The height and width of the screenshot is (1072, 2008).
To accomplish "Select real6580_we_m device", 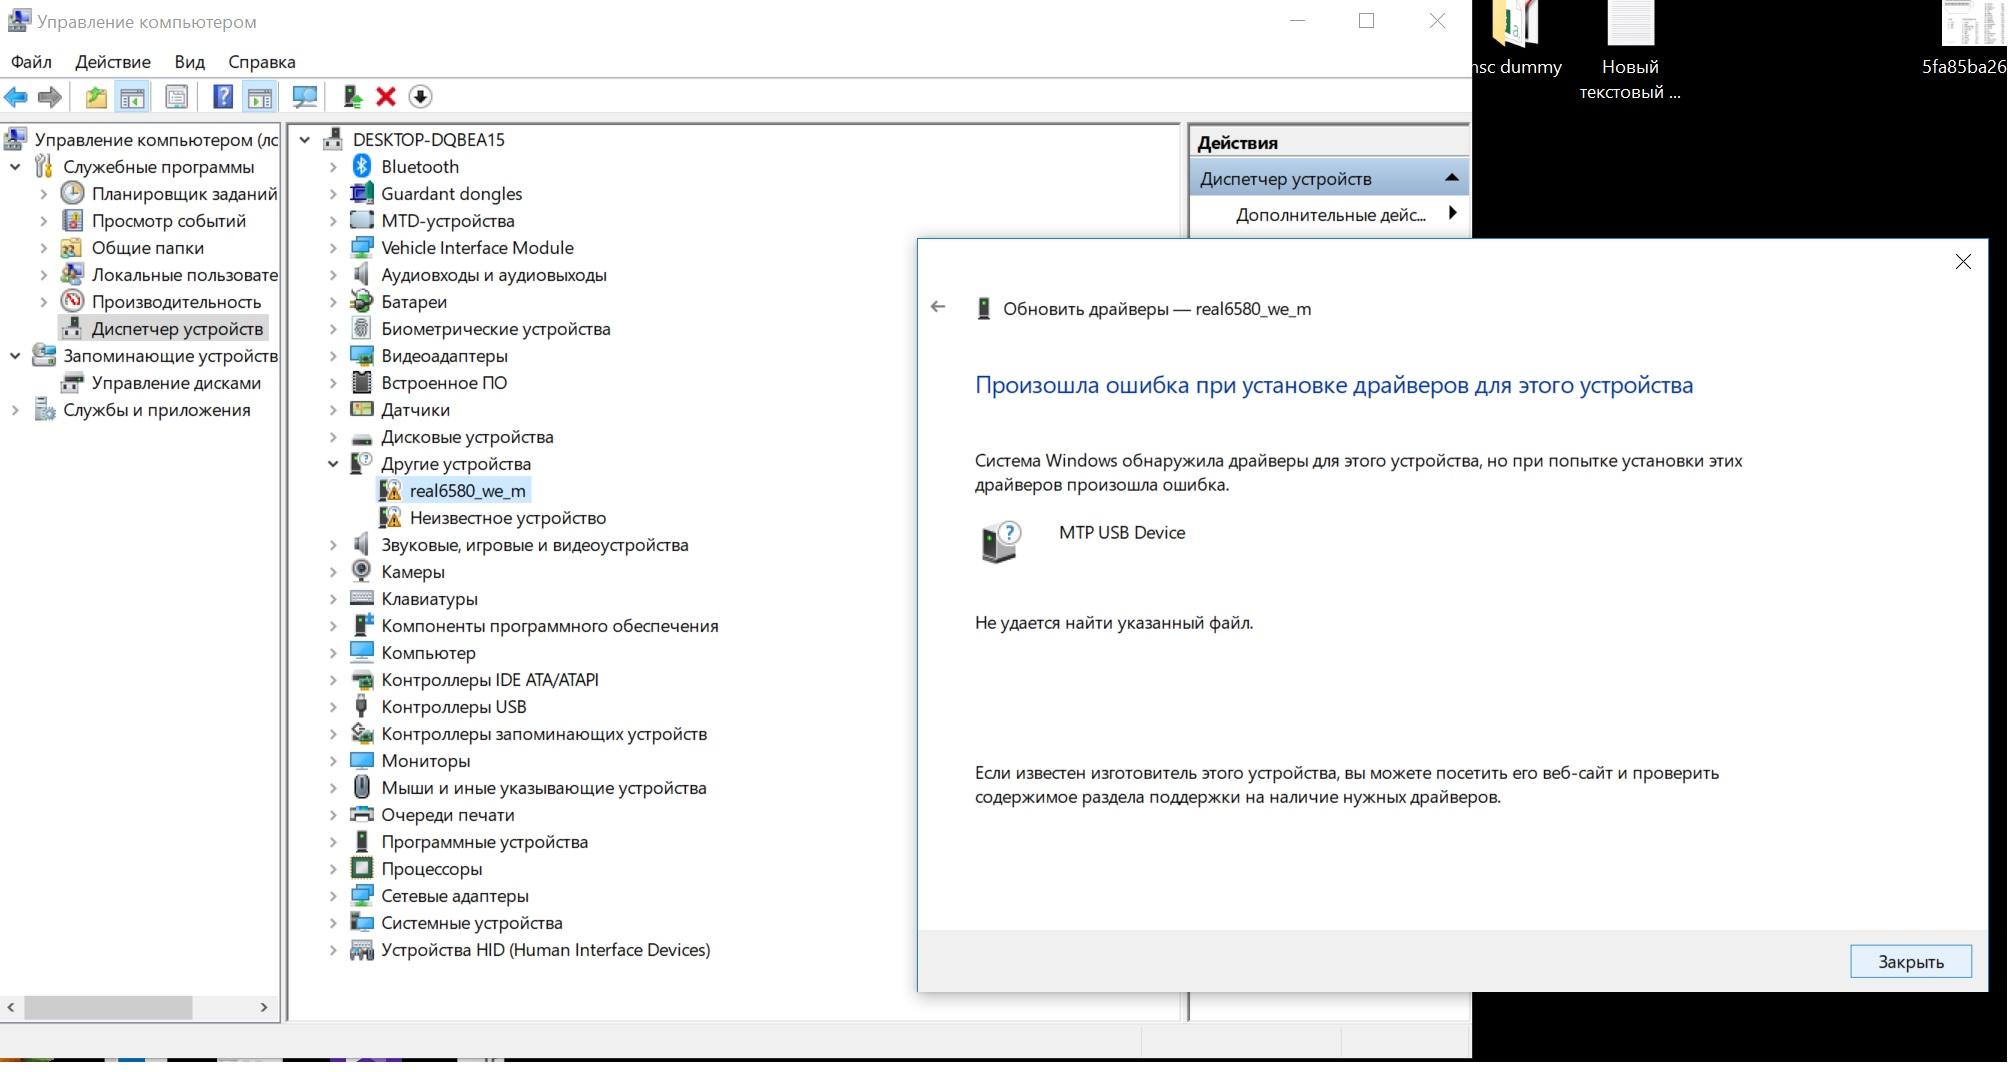I will pos(467,491).
